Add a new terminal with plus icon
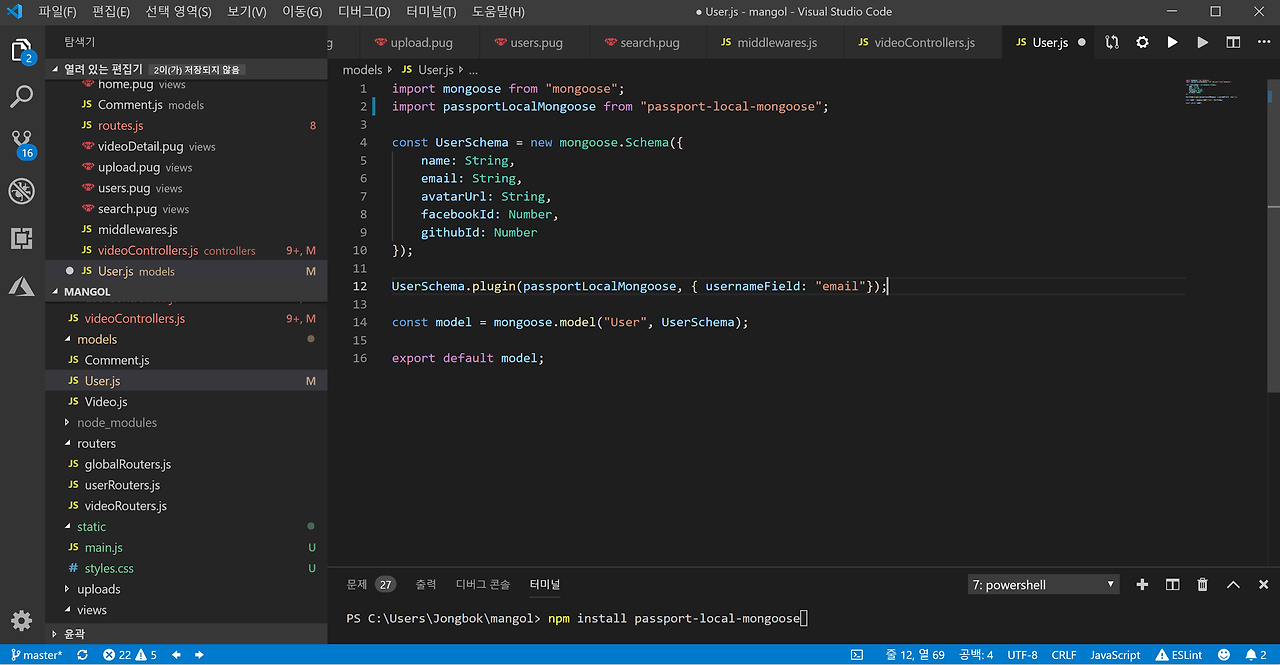 (x=1142, y=584)
